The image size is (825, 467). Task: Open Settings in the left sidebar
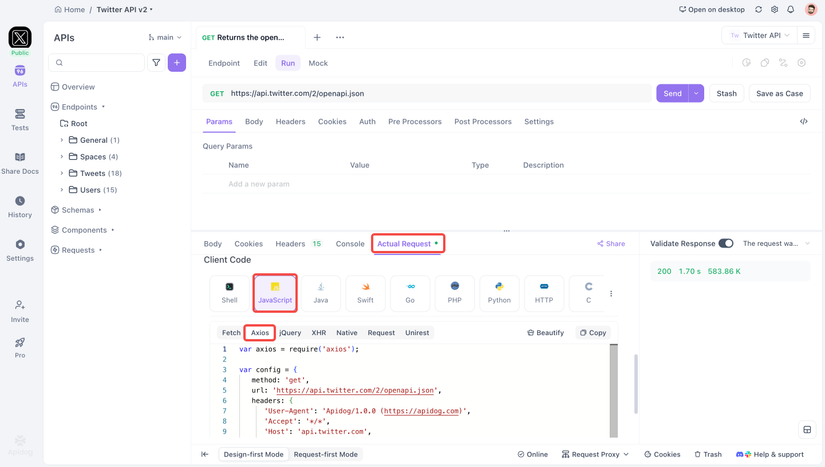pos(20,250)
